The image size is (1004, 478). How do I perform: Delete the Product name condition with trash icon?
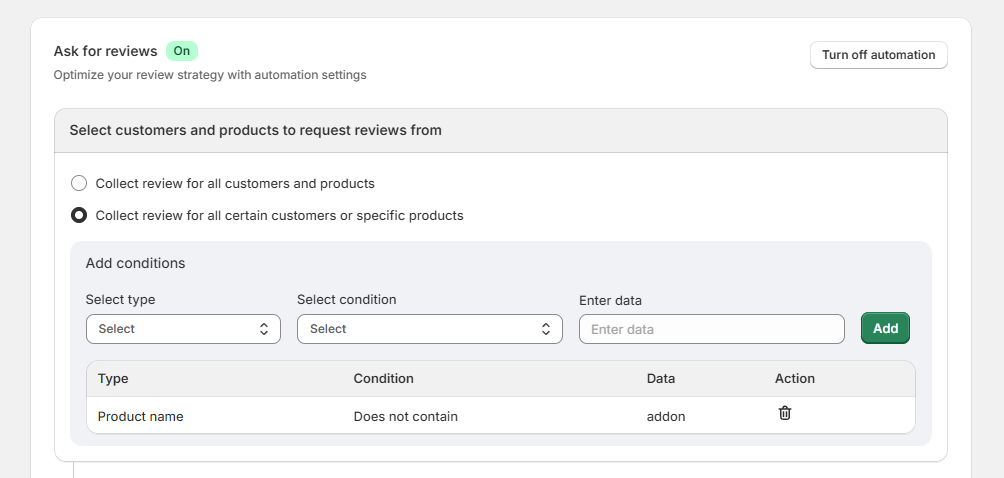785,413
